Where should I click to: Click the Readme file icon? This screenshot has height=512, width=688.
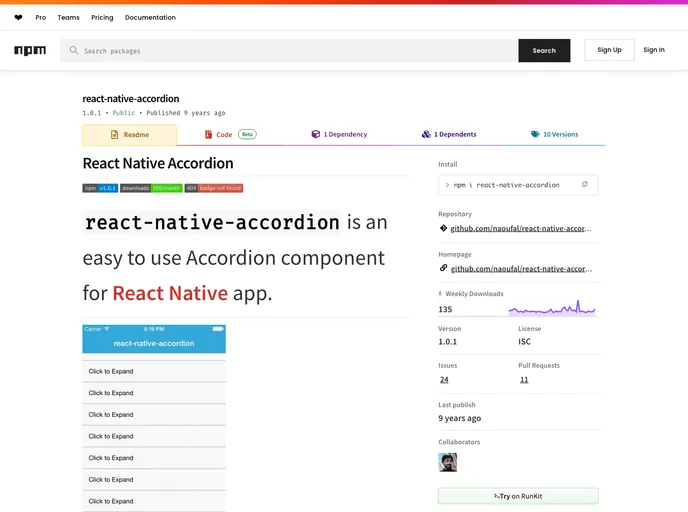[x=115, y=135]
